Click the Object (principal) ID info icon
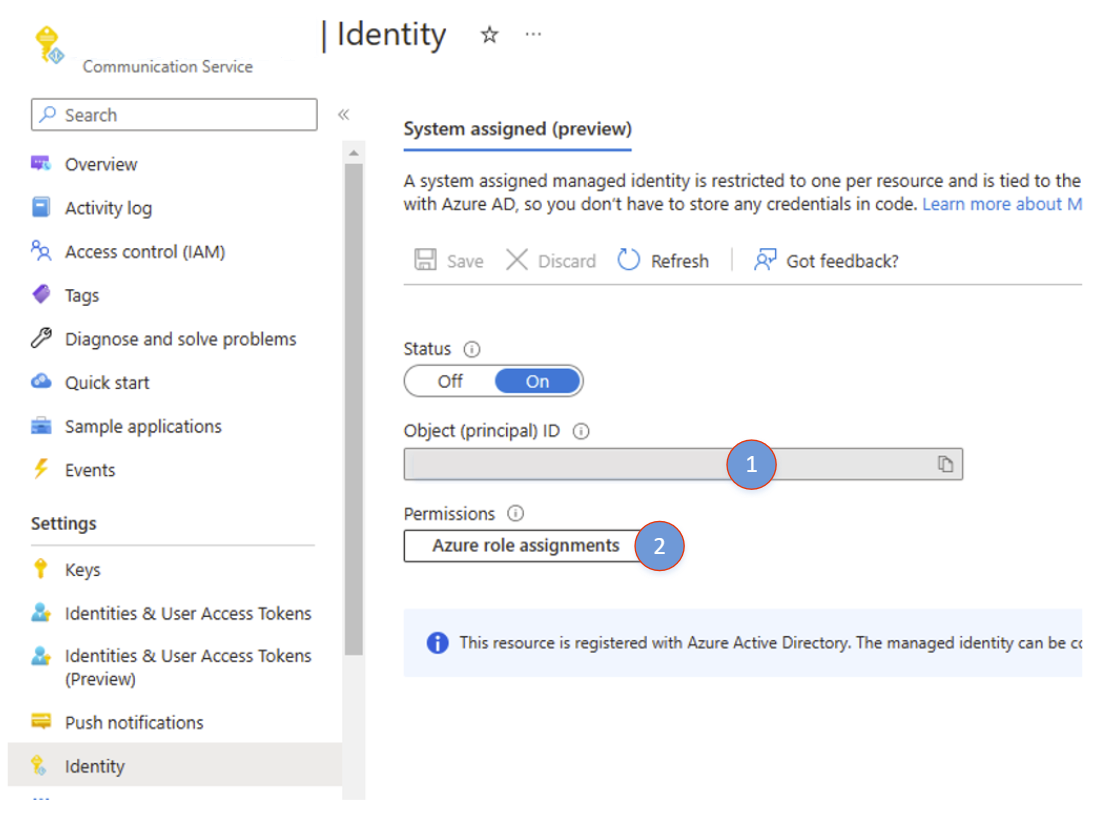 click(x=581, y=431)
